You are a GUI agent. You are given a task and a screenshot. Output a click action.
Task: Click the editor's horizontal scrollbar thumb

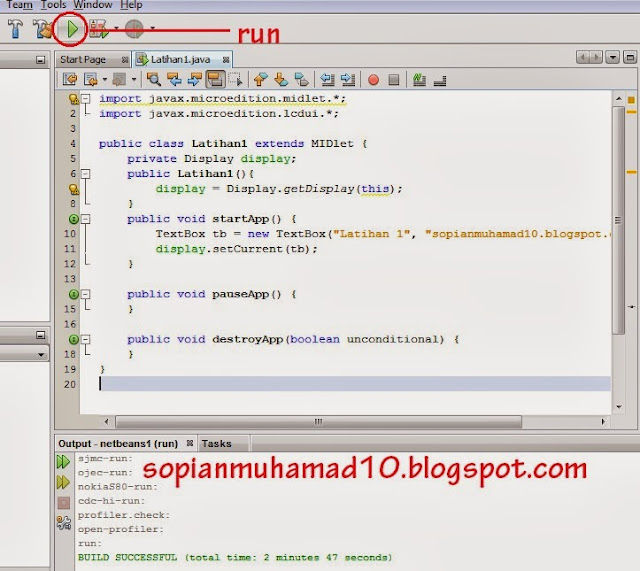[318, 422]
